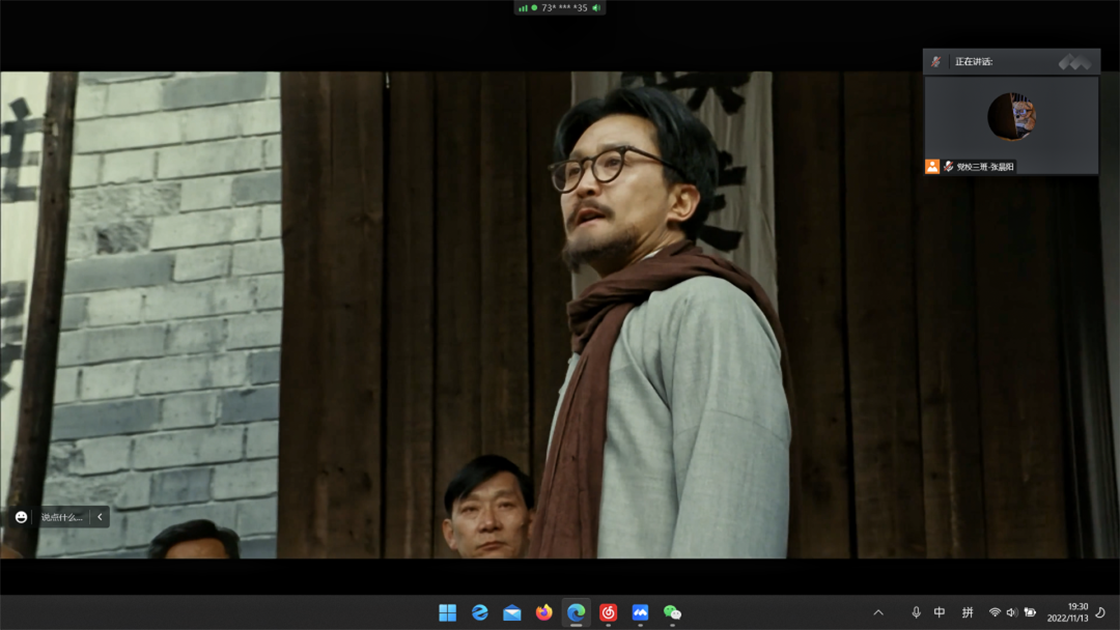Click muted mic icon next to participant name
1120x630 pixels.
(949, 166)
